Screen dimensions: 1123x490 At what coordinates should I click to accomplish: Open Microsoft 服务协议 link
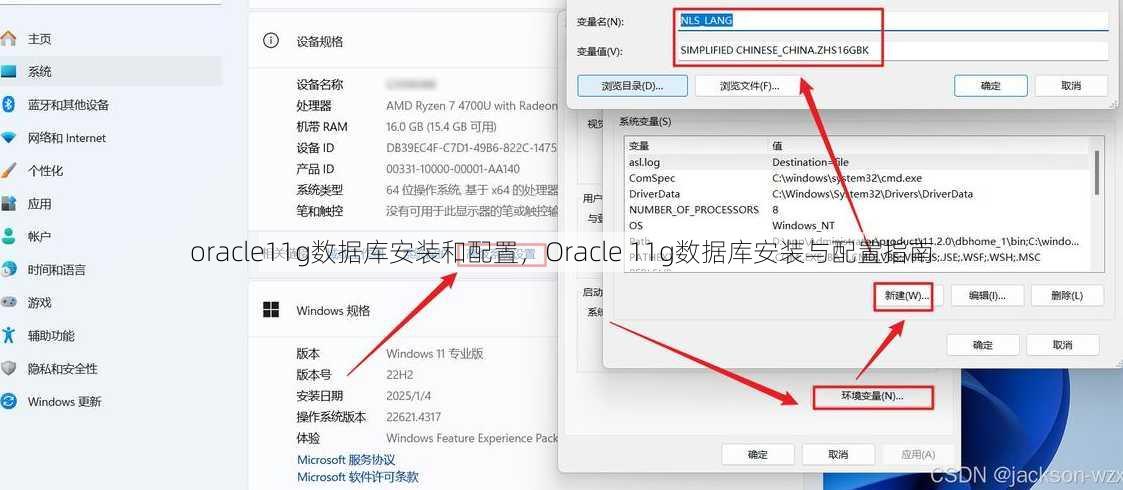[346, 459]
